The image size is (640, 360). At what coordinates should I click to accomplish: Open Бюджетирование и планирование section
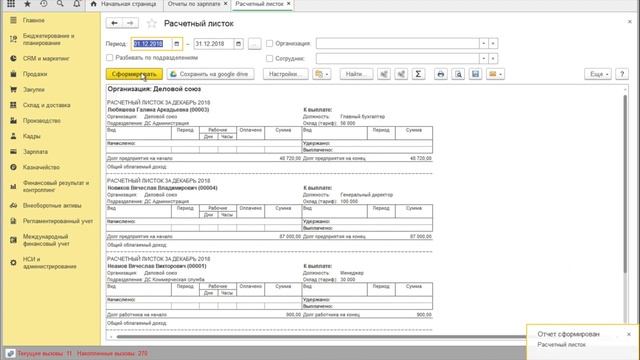(x=48, y=39)
